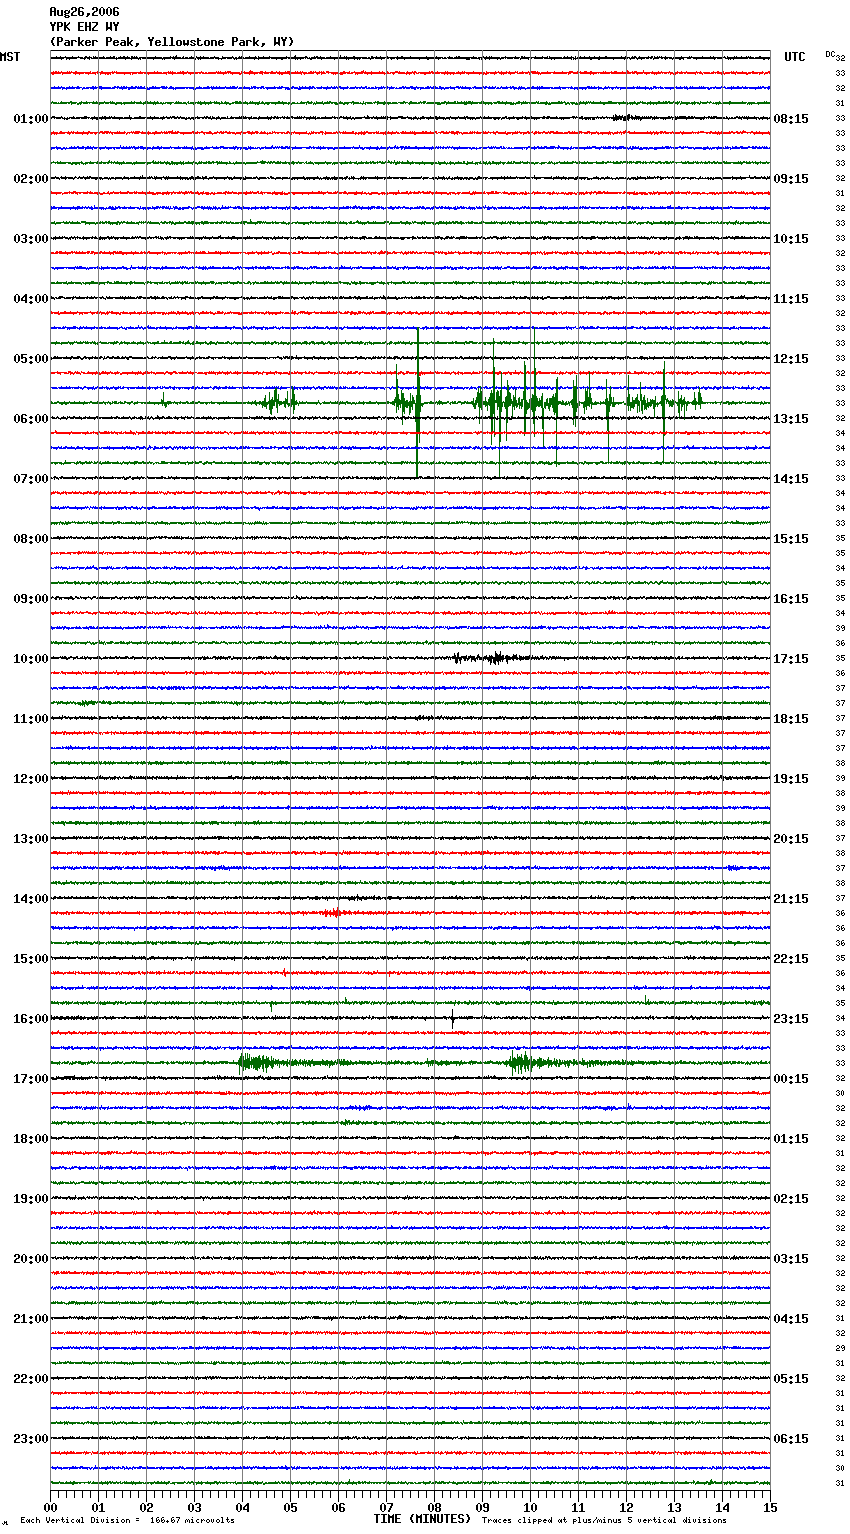
Task: Click minute 00 on the time axis
Action: tap(50, 1507)
